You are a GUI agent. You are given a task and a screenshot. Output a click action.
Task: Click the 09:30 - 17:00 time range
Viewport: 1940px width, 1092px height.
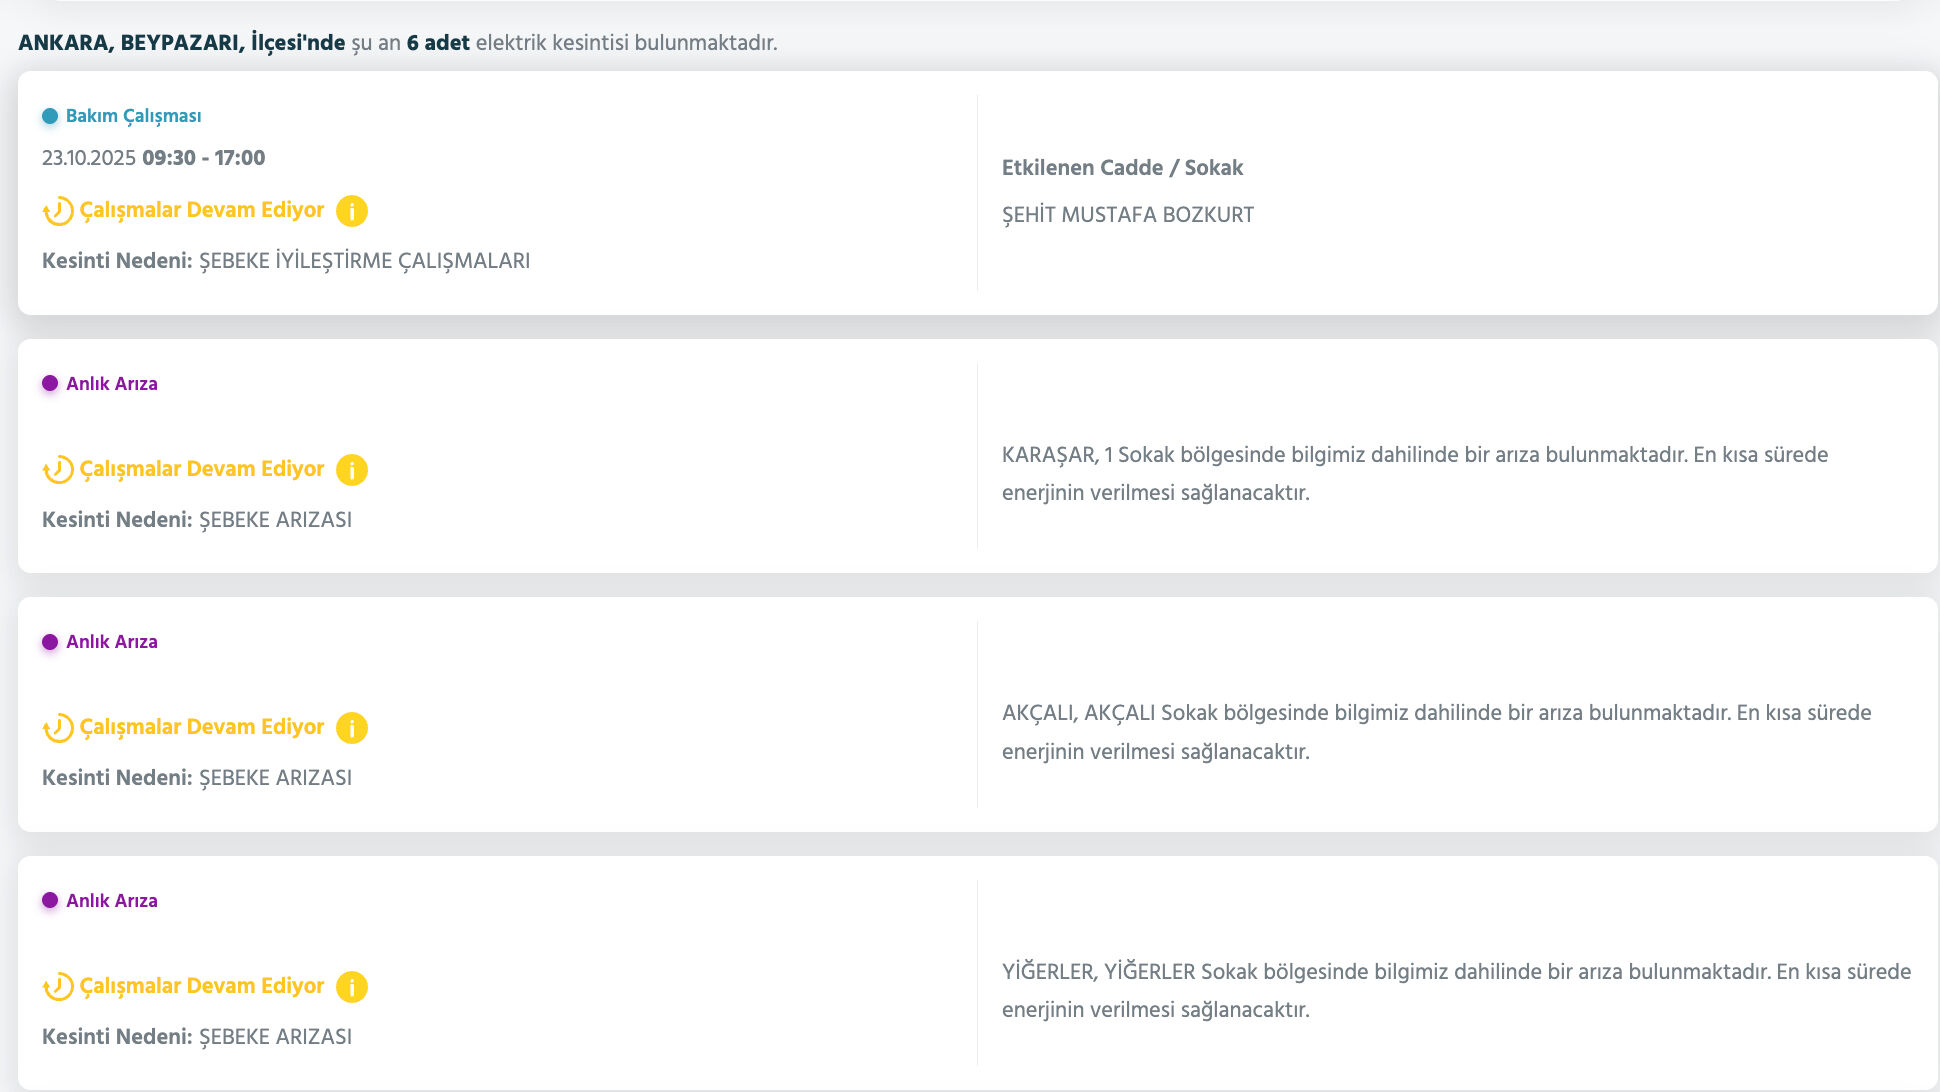tap(204, 158)
